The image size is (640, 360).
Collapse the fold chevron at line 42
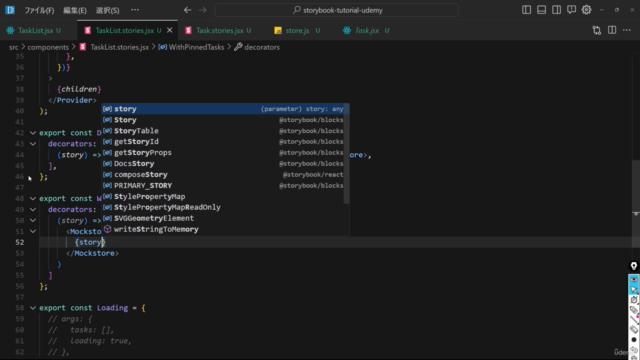click(33, 133)
